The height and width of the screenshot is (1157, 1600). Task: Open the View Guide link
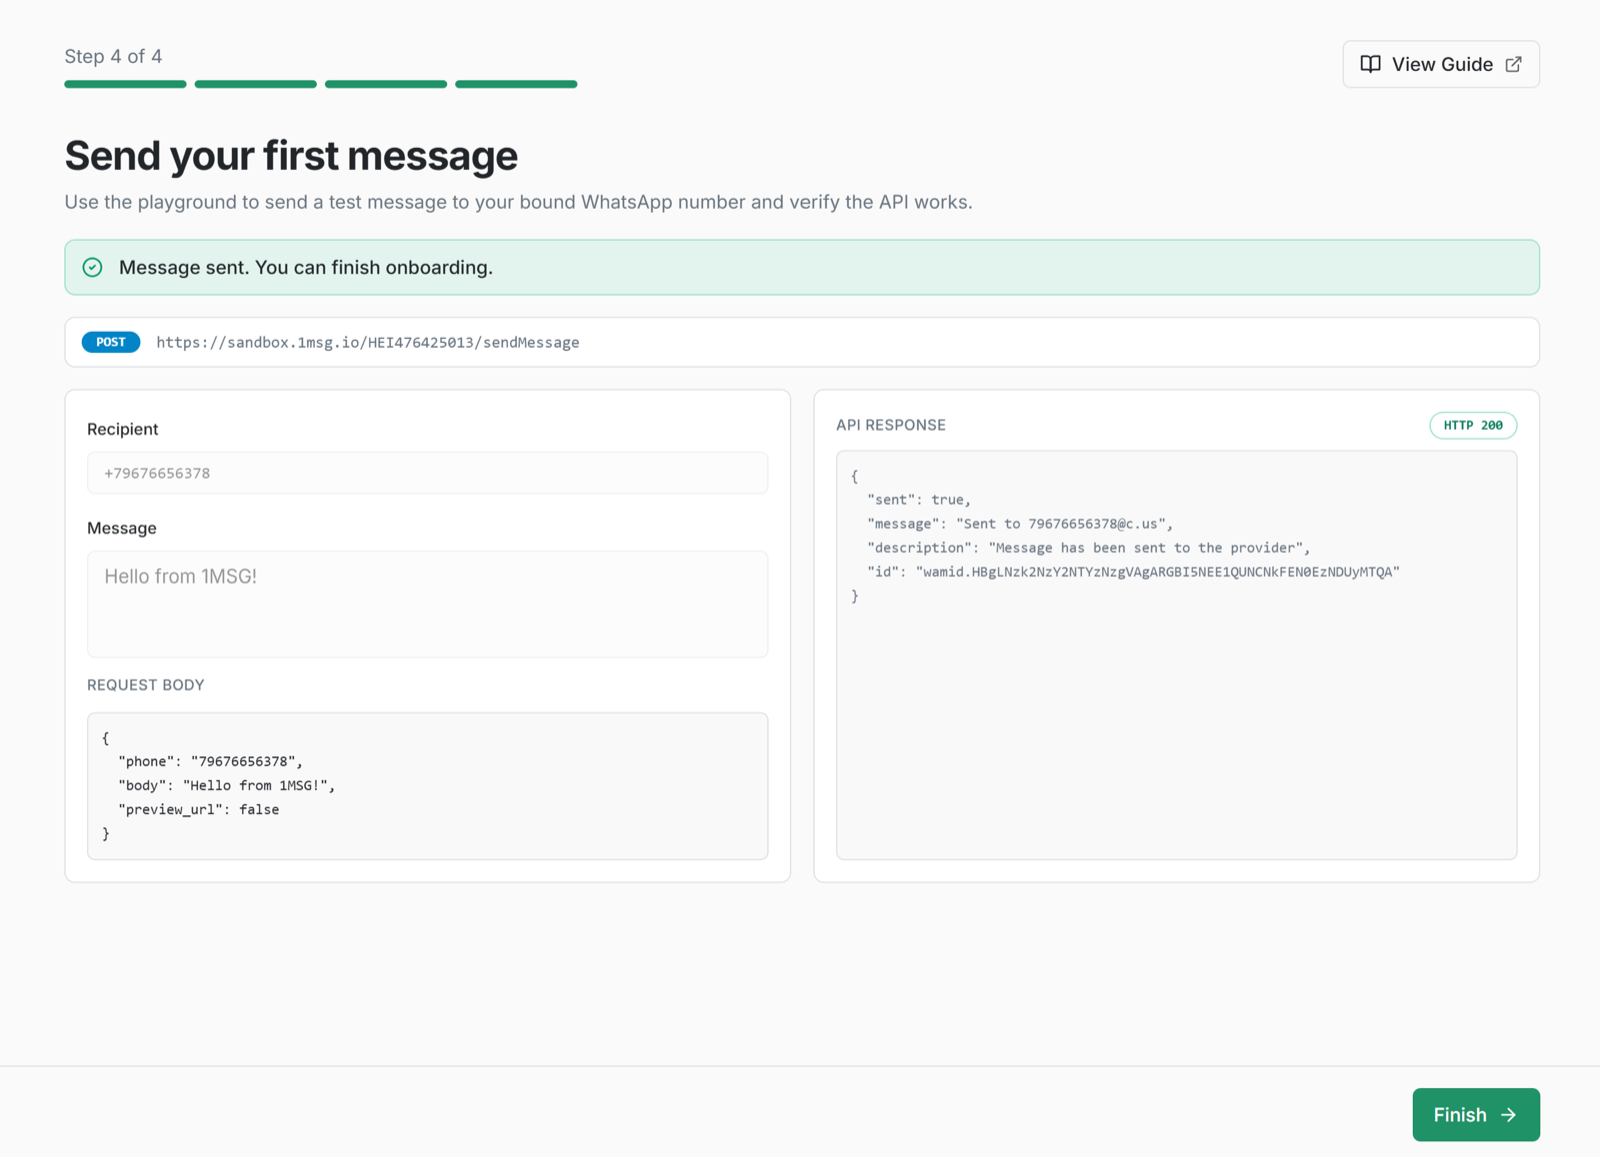coord(1441,64)
